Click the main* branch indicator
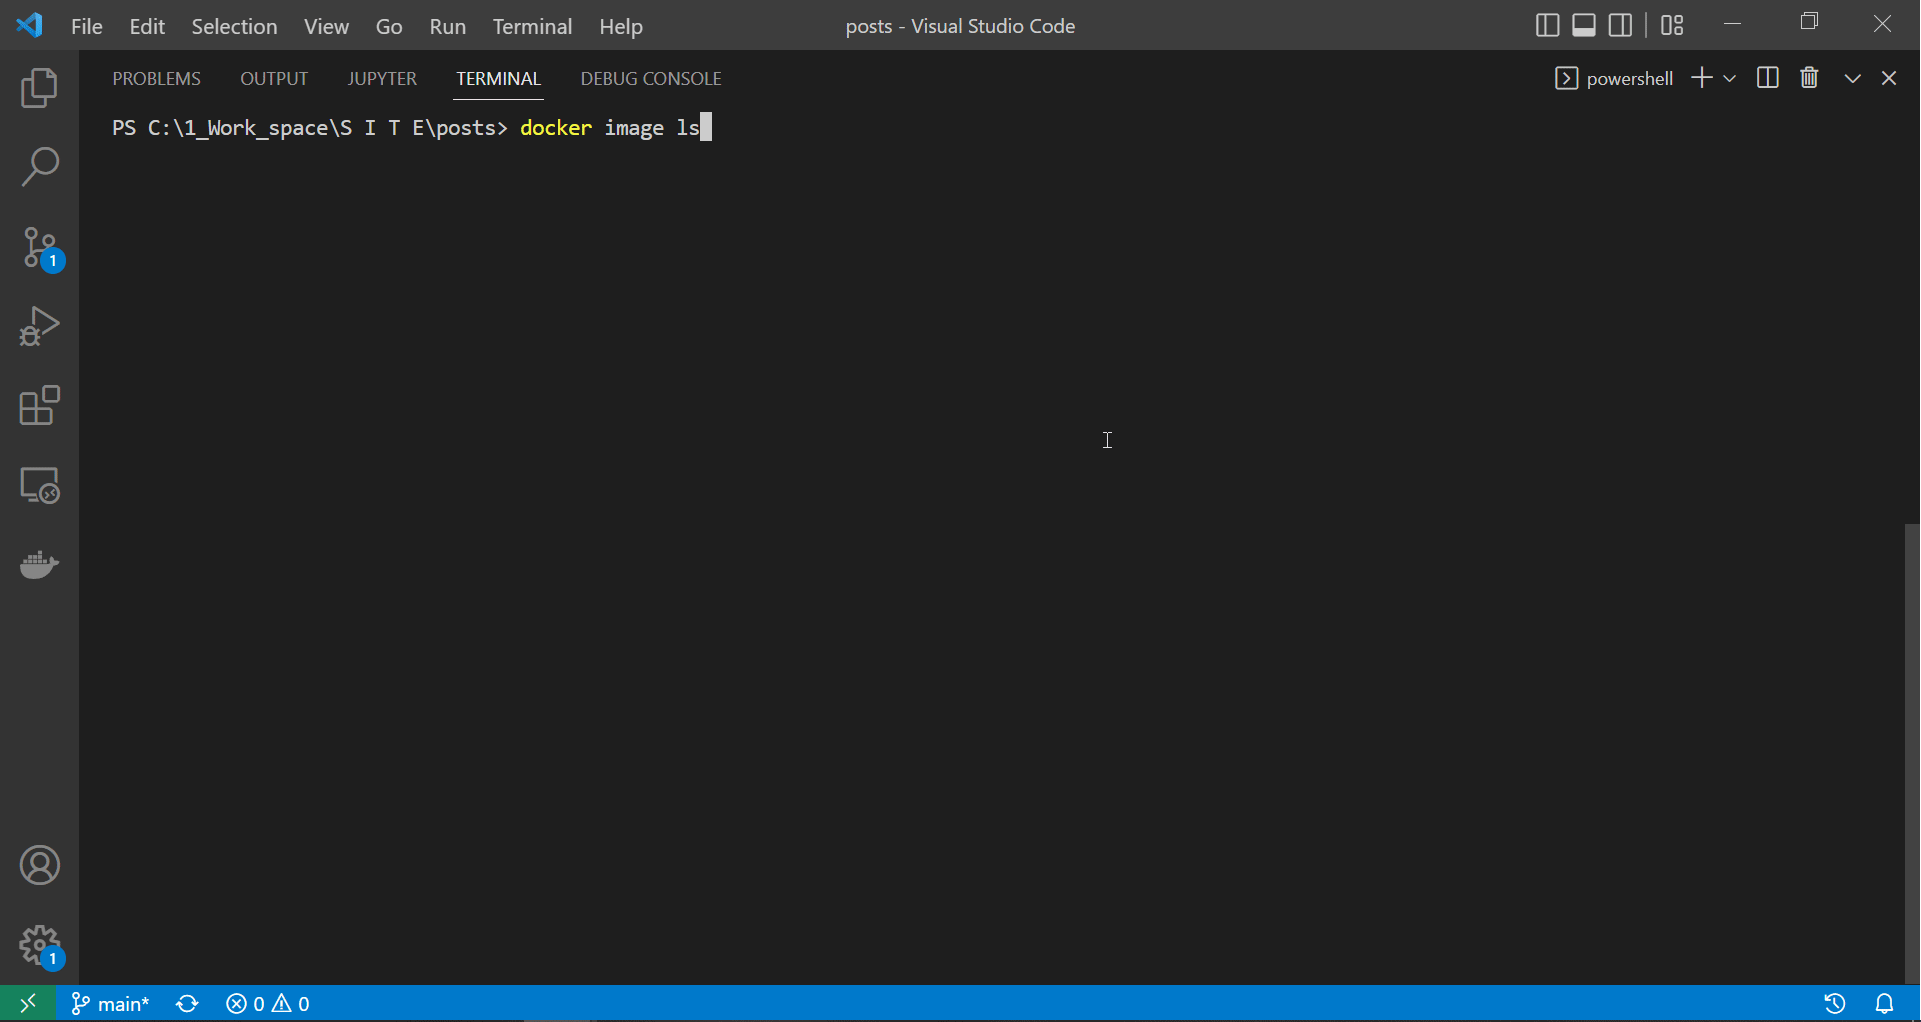This screenshot has width=1921, height=1022. [110, 1004]
